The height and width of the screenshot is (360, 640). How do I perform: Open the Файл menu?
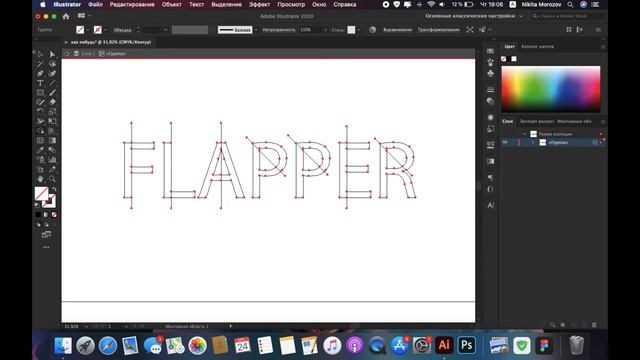tap(95, 4)
